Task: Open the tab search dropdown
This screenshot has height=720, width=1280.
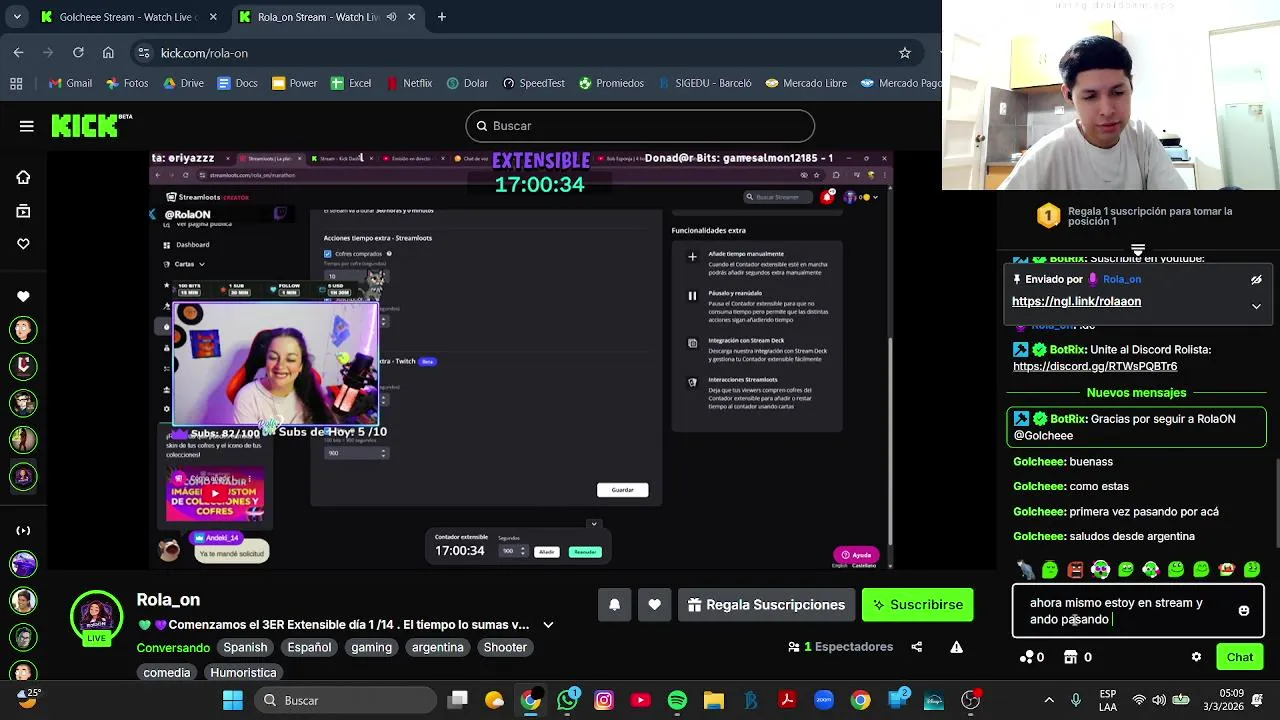Action: (17, 17)
